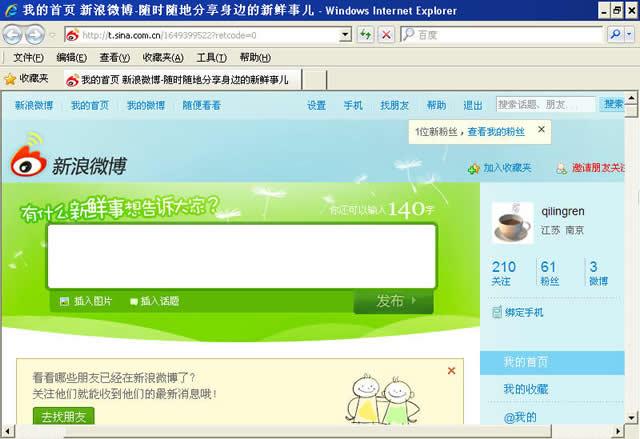Click the magnifier search button in toolbar

tap(616, 35)
